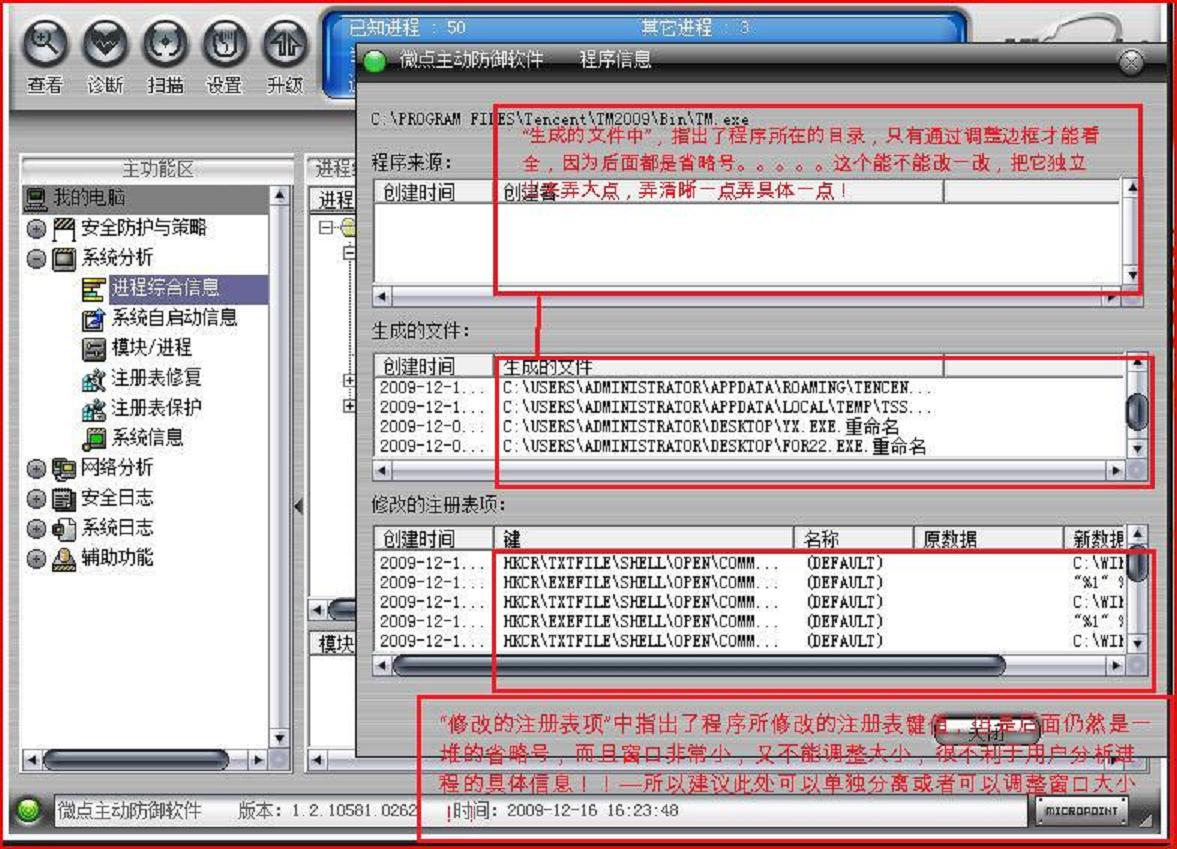Viewport: 1177px width, 849px height.
Task: Click the 系统信息 icon
Action: click(x=94, y=438)
